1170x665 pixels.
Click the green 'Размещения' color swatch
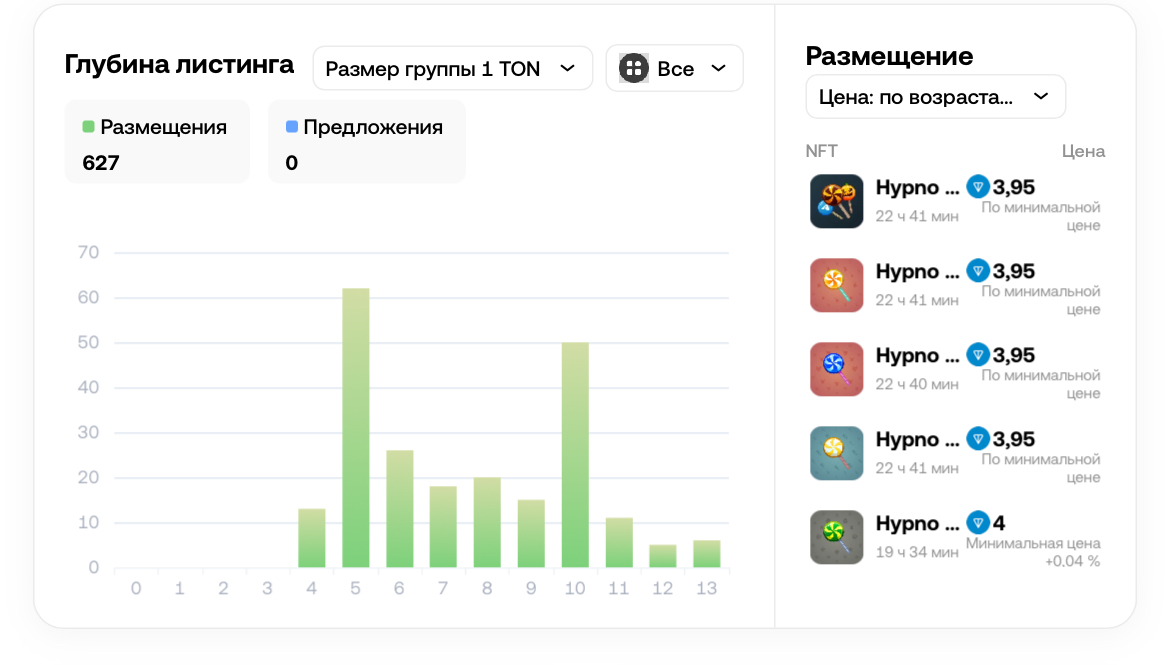[x=88, y=127]
